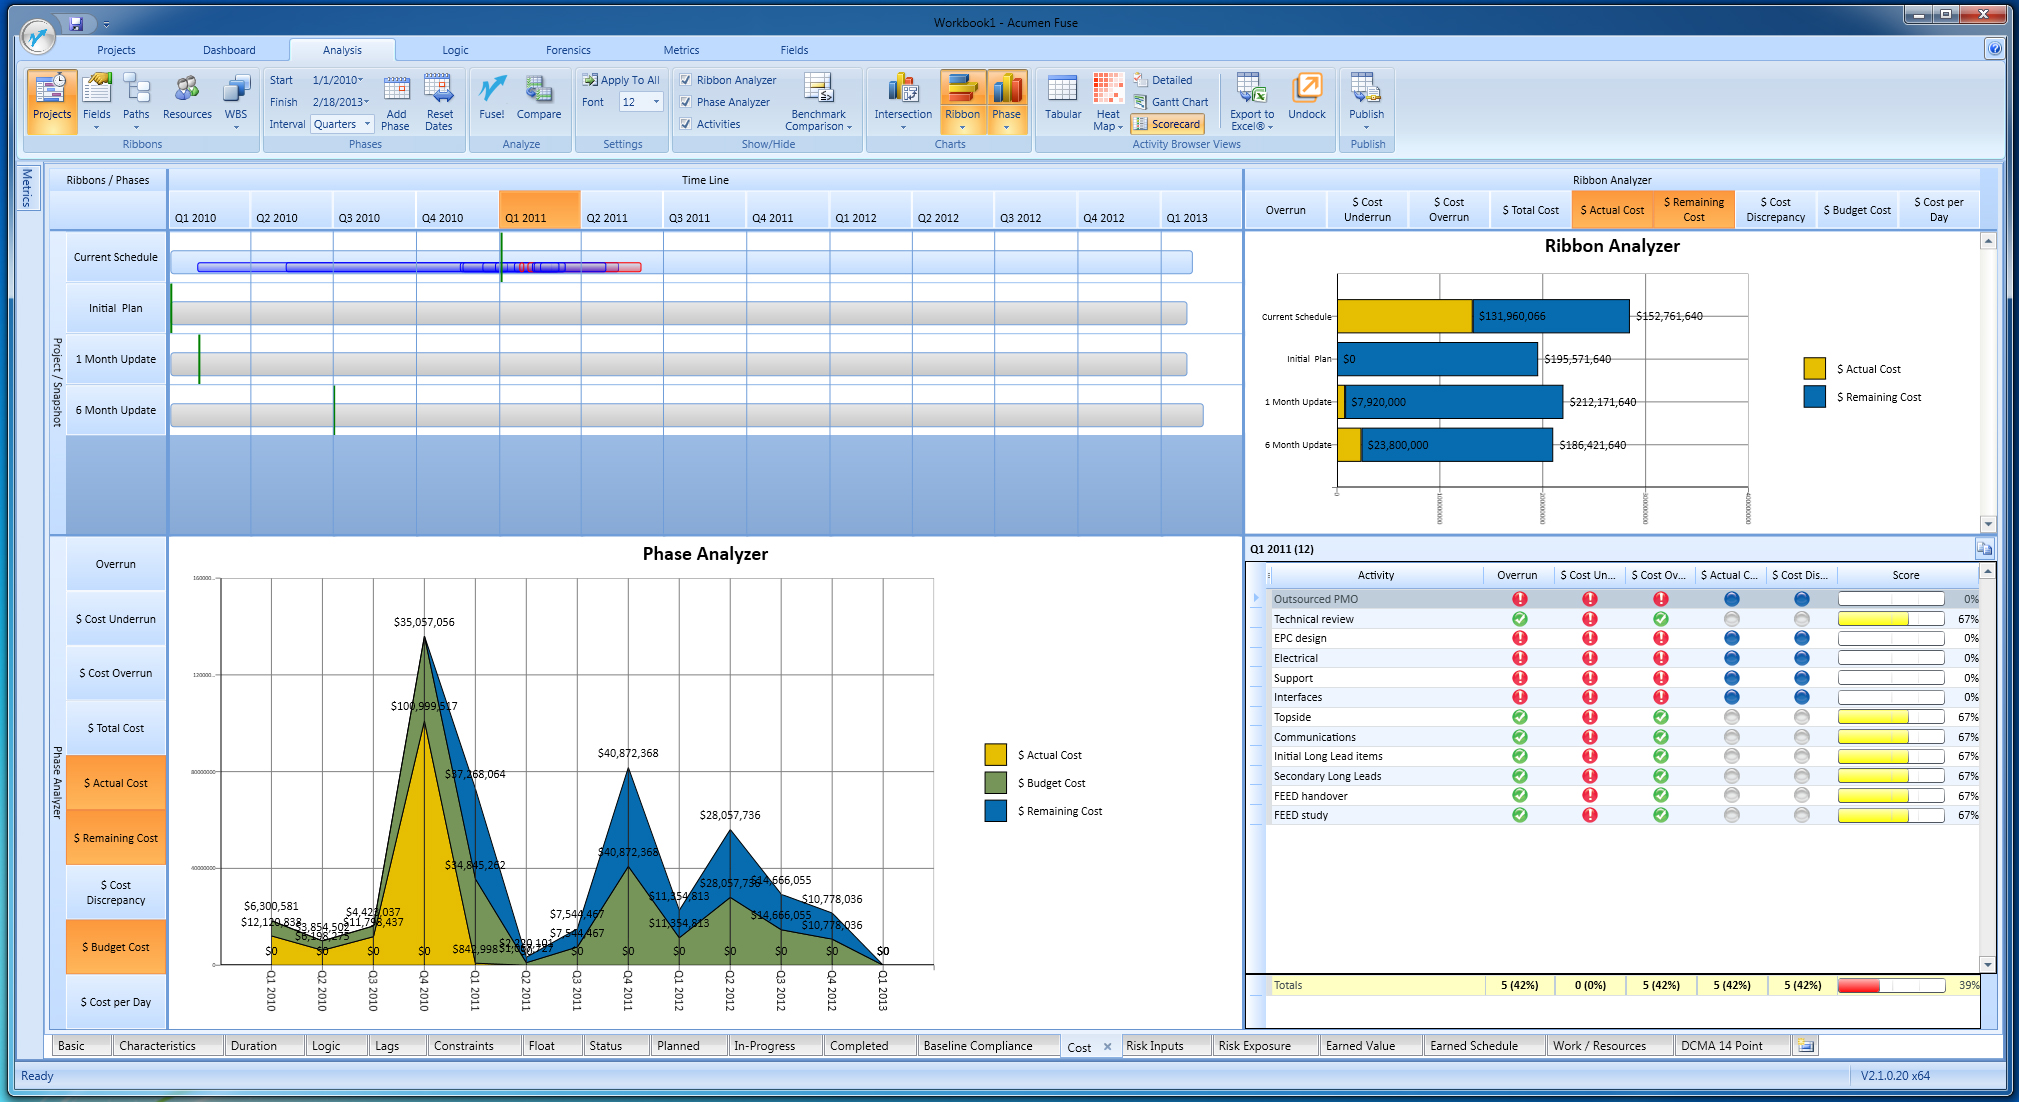Disable the Activities checkbox
This screenshot has width=2019, height=1102.
(x=686, y=124)
